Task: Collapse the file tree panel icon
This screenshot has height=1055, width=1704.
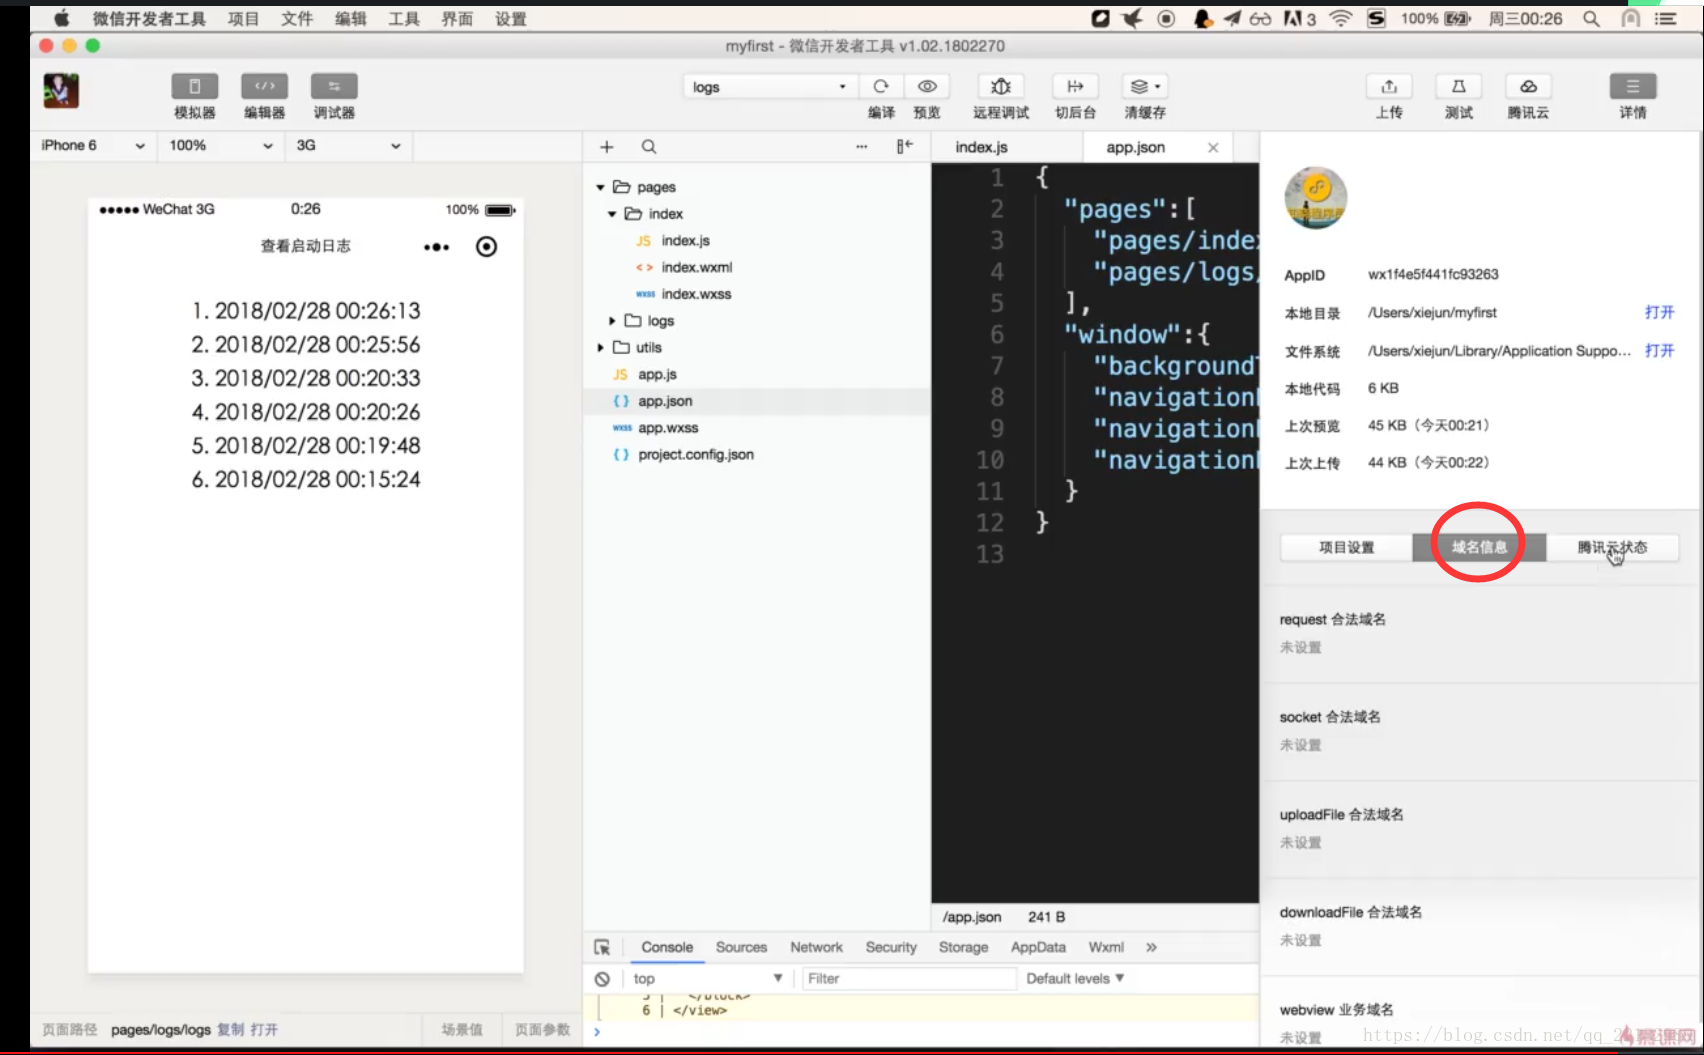Action: [904, 147]
